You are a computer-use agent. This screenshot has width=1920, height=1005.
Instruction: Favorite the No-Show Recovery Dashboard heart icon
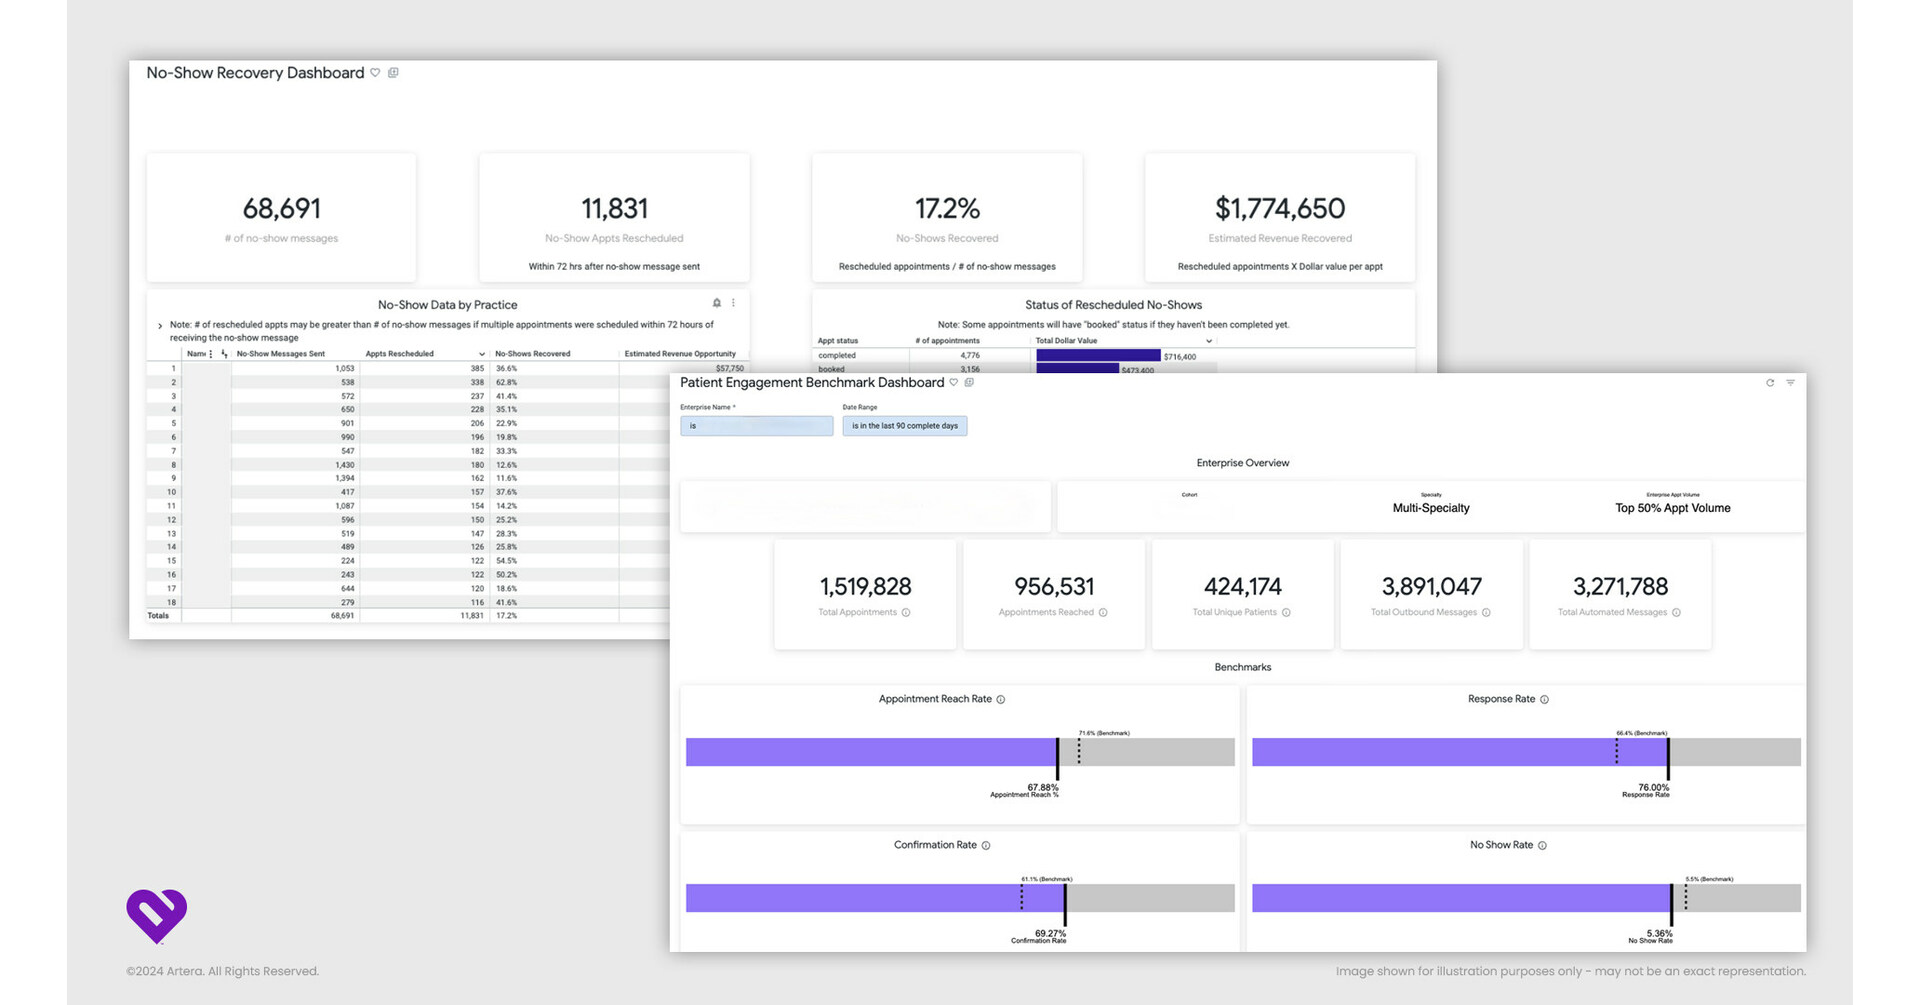[x=375, y=73]
